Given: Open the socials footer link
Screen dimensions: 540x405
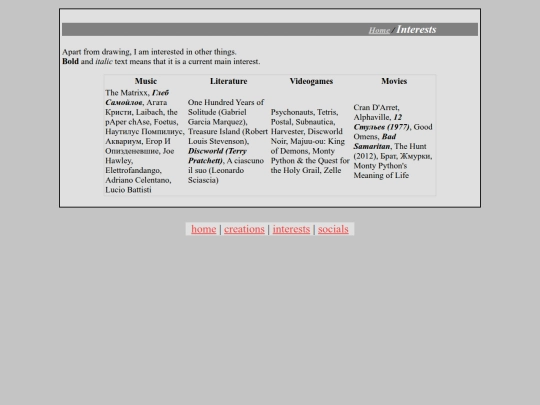Looking at the screenshot, I should tap(333, 229).
